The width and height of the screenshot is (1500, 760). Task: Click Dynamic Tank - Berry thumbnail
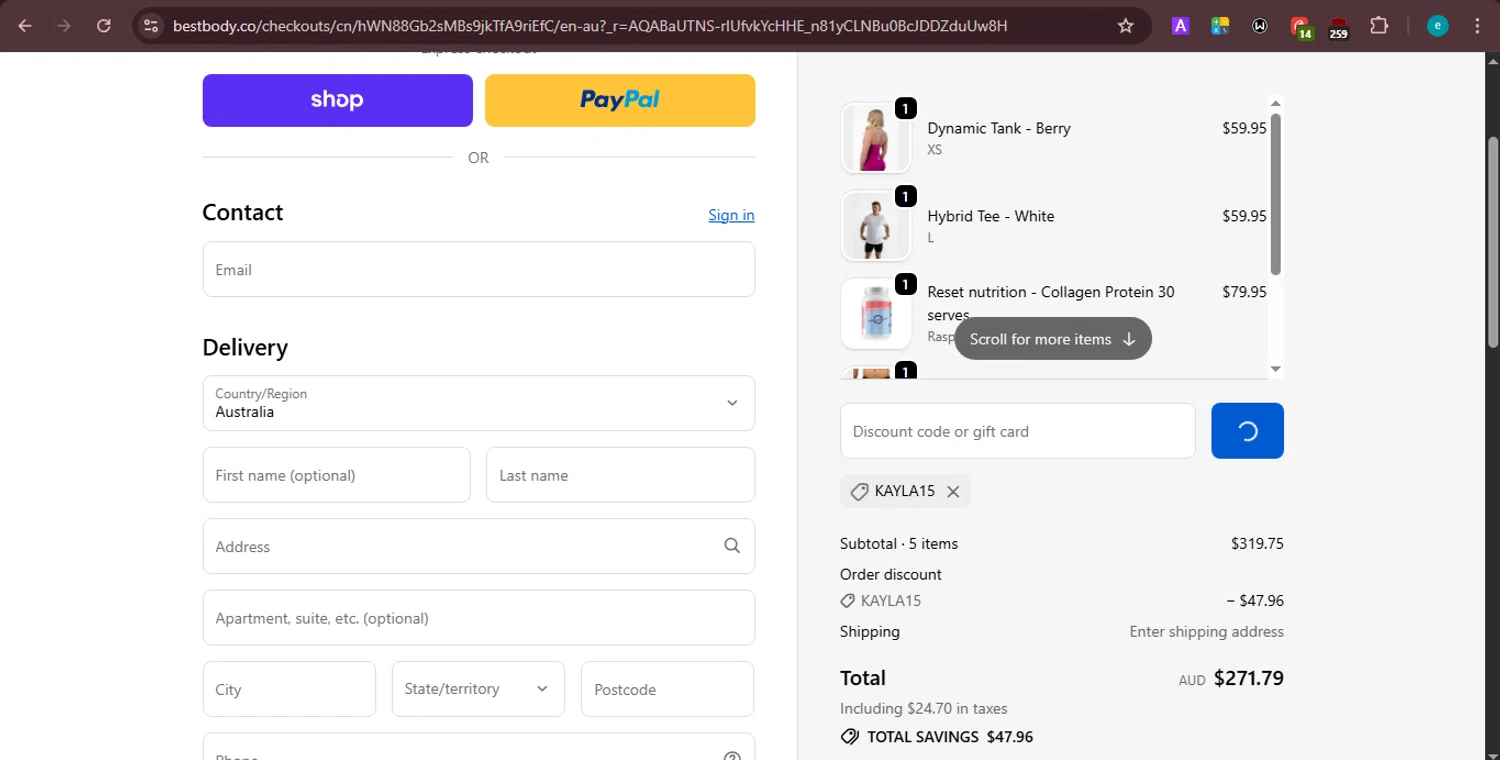876,138
